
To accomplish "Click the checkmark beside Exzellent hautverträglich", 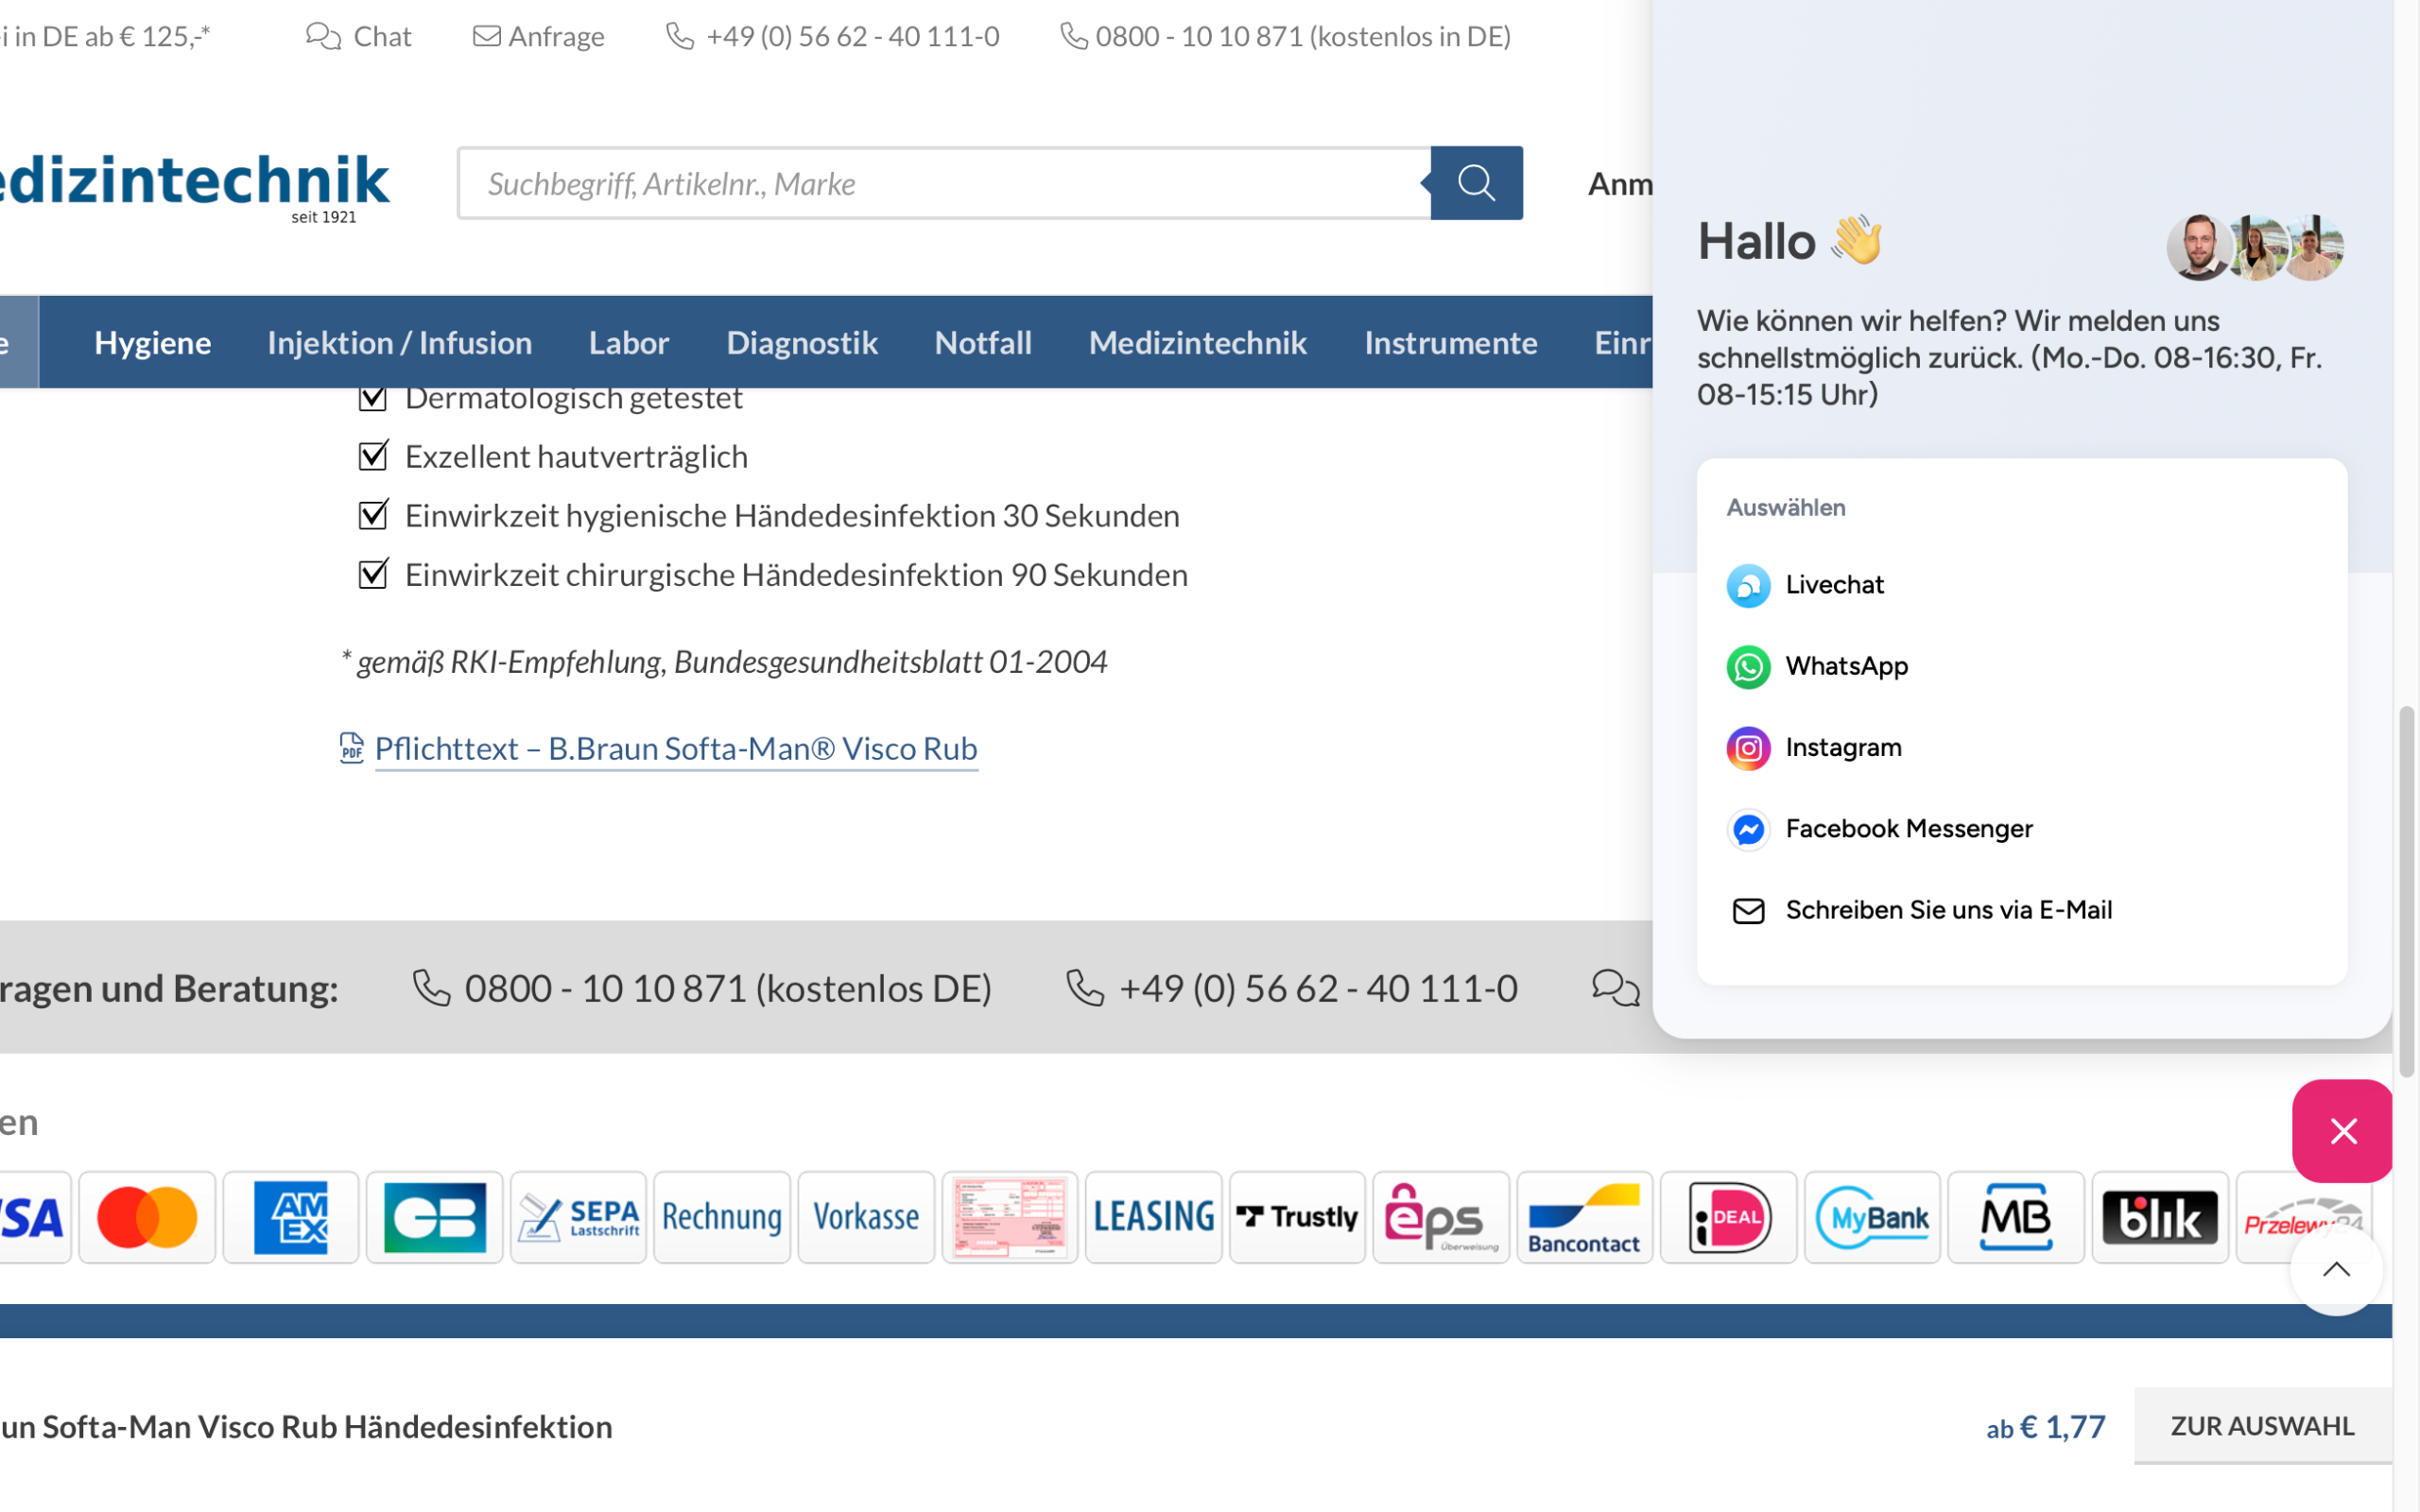I will [x=373, y=456].
